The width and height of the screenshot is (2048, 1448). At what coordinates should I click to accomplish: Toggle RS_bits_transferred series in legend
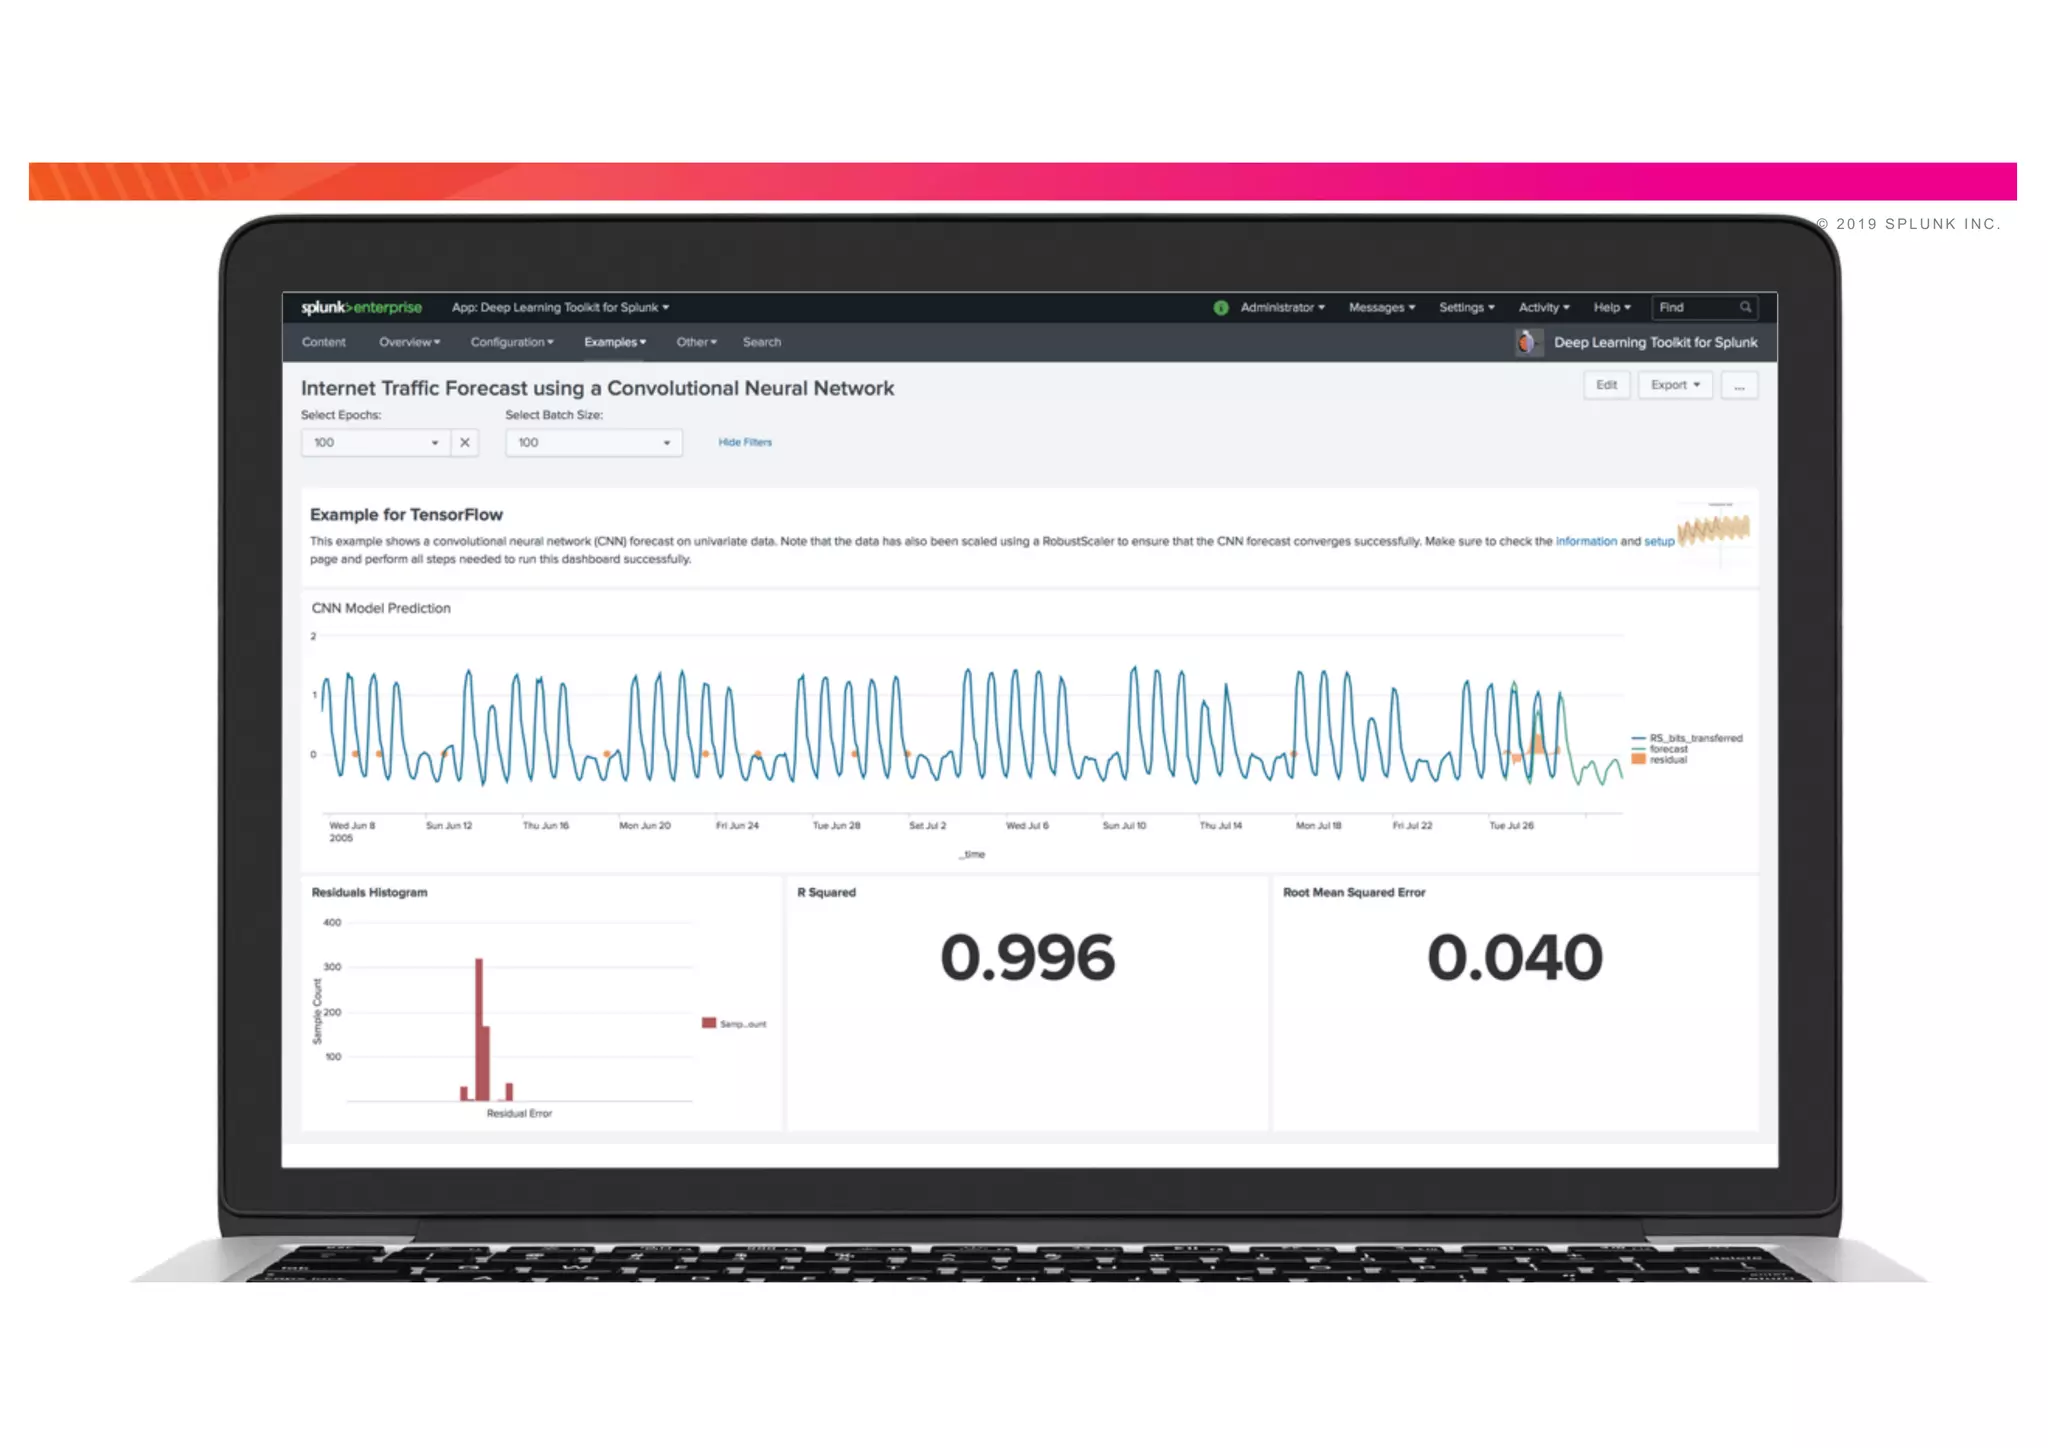coord(1694,738)
